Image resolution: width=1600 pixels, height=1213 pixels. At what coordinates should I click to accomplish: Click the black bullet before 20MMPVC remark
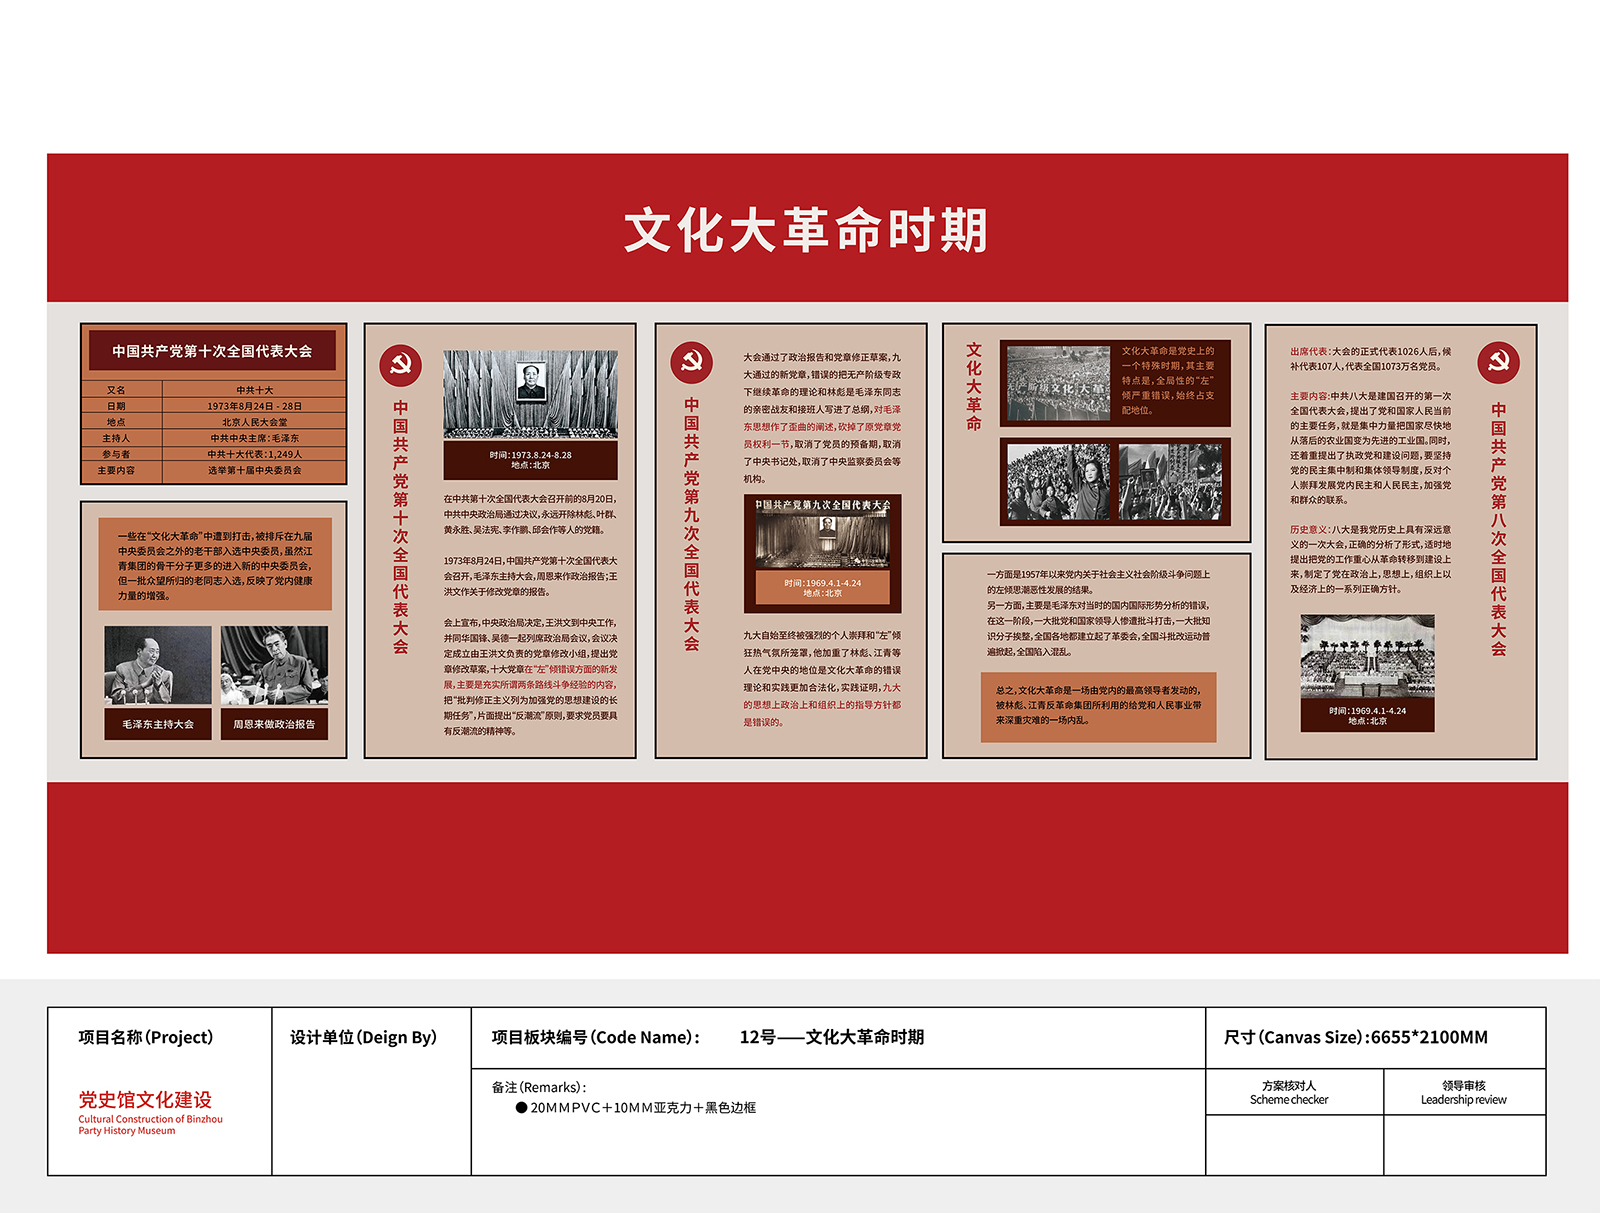pyautogui.click(x=521, y=1108)
